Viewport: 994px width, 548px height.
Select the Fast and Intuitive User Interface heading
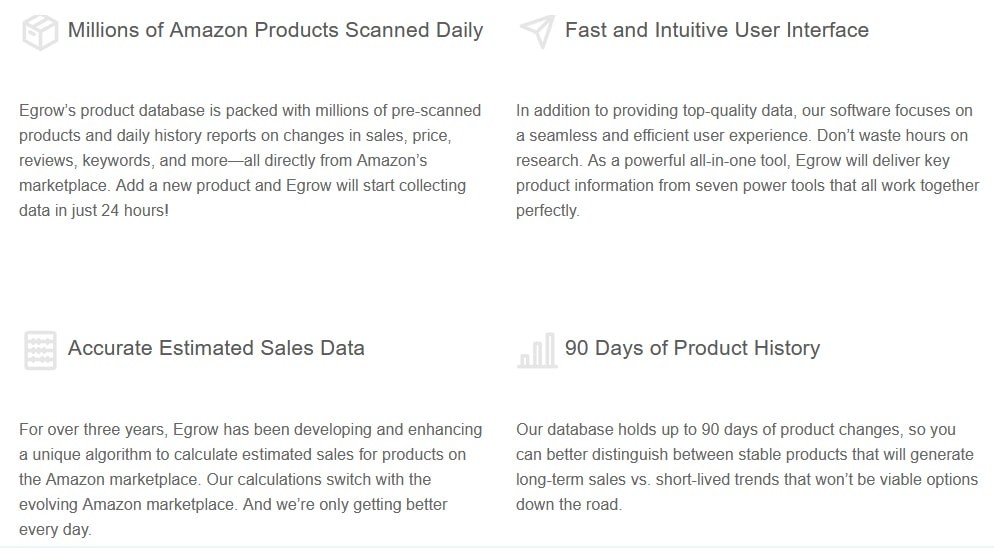[x=716, y=30]
